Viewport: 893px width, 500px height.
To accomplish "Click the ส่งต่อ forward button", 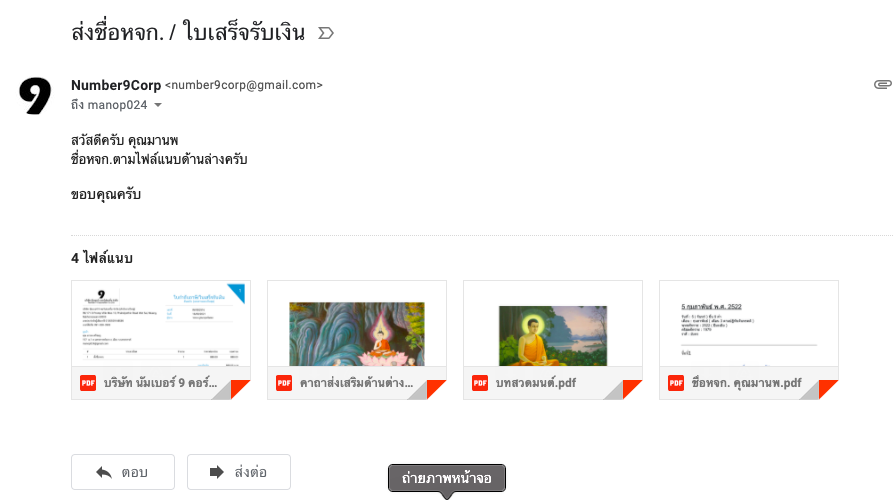I will pyautogui.click(x=239, y=472).
